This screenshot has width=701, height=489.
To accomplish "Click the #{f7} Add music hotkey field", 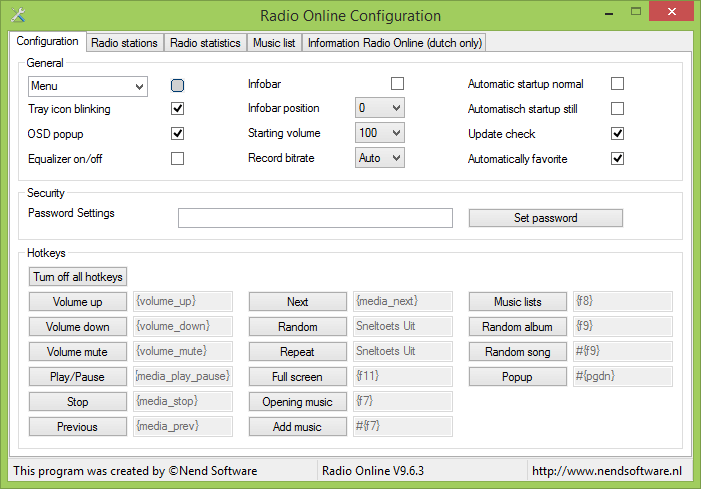I will (x=403, y=426).
